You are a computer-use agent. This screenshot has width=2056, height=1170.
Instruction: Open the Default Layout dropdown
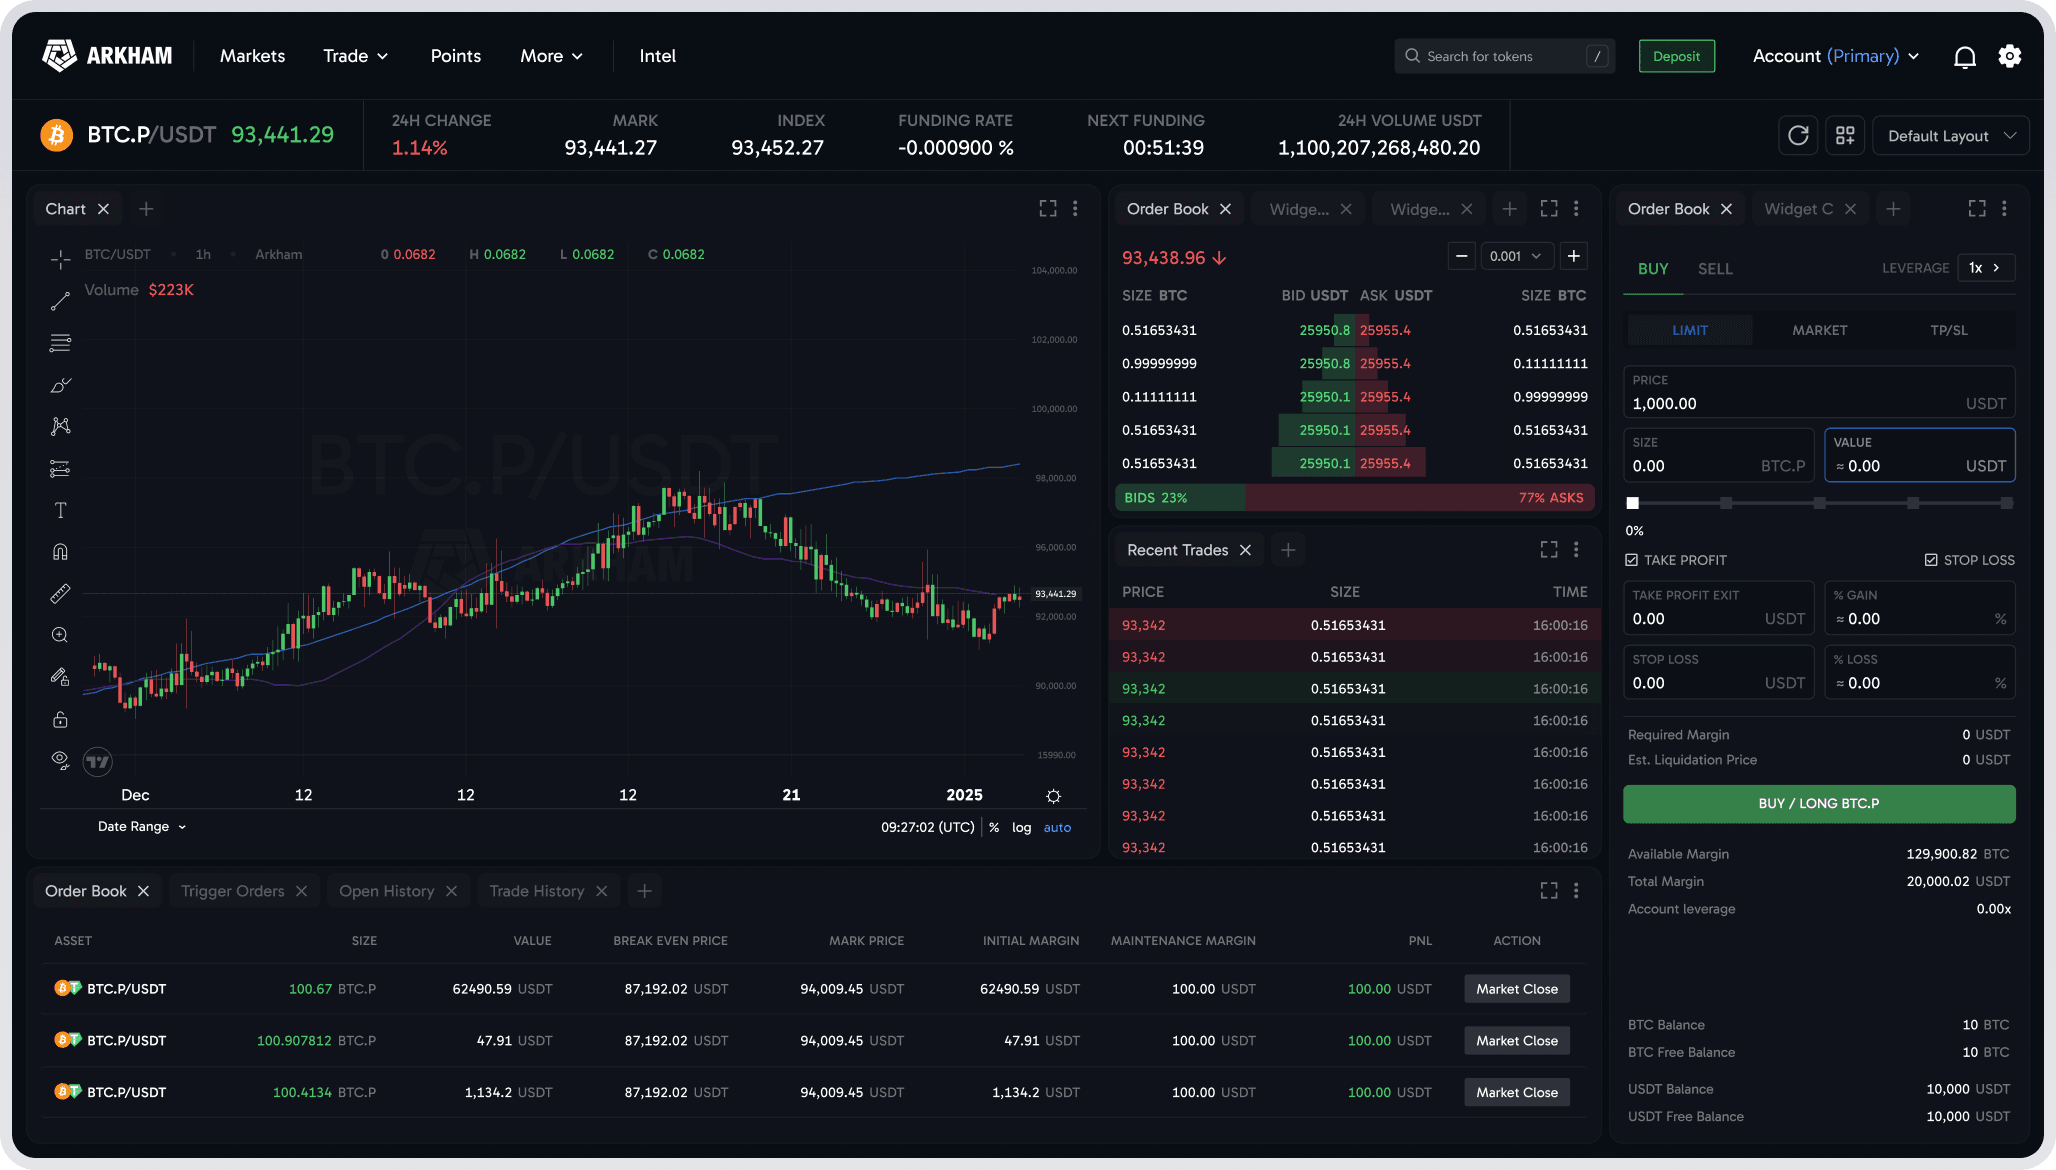(x=1949, y=135)
